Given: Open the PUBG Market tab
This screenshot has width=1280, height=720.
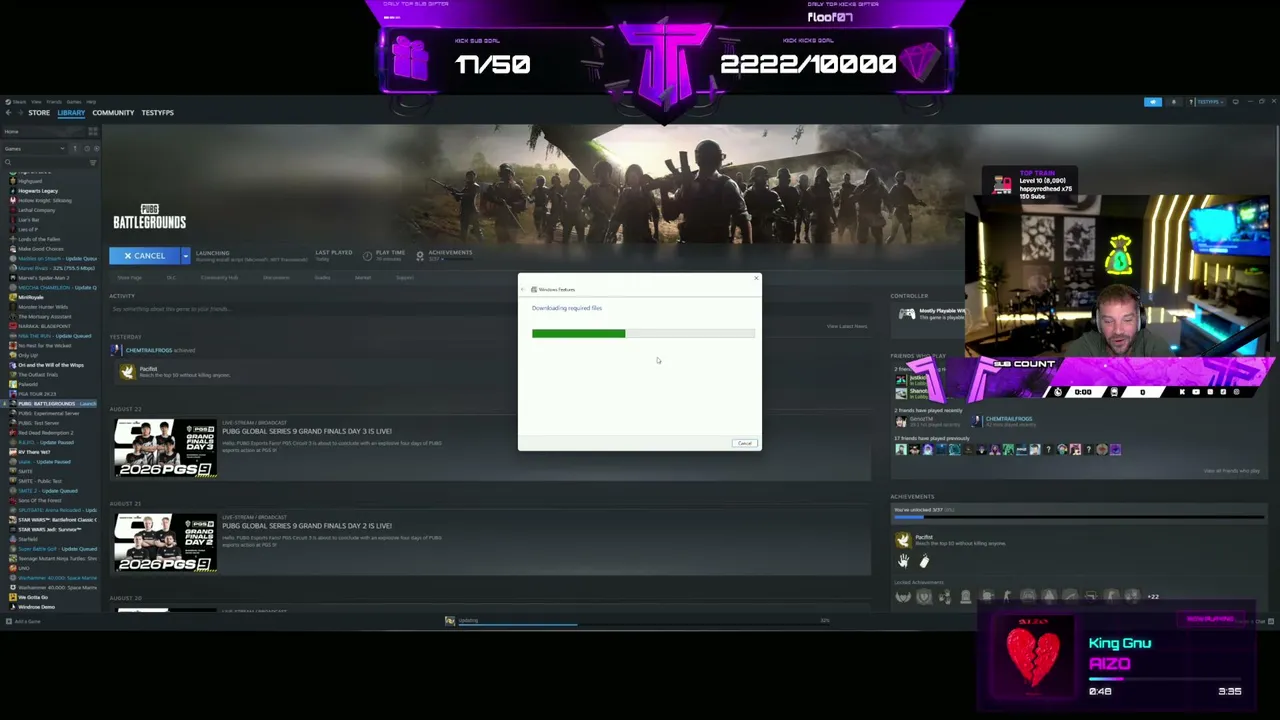Looking at the screenshot, I should pyautogui.click(x=362, y=278).
